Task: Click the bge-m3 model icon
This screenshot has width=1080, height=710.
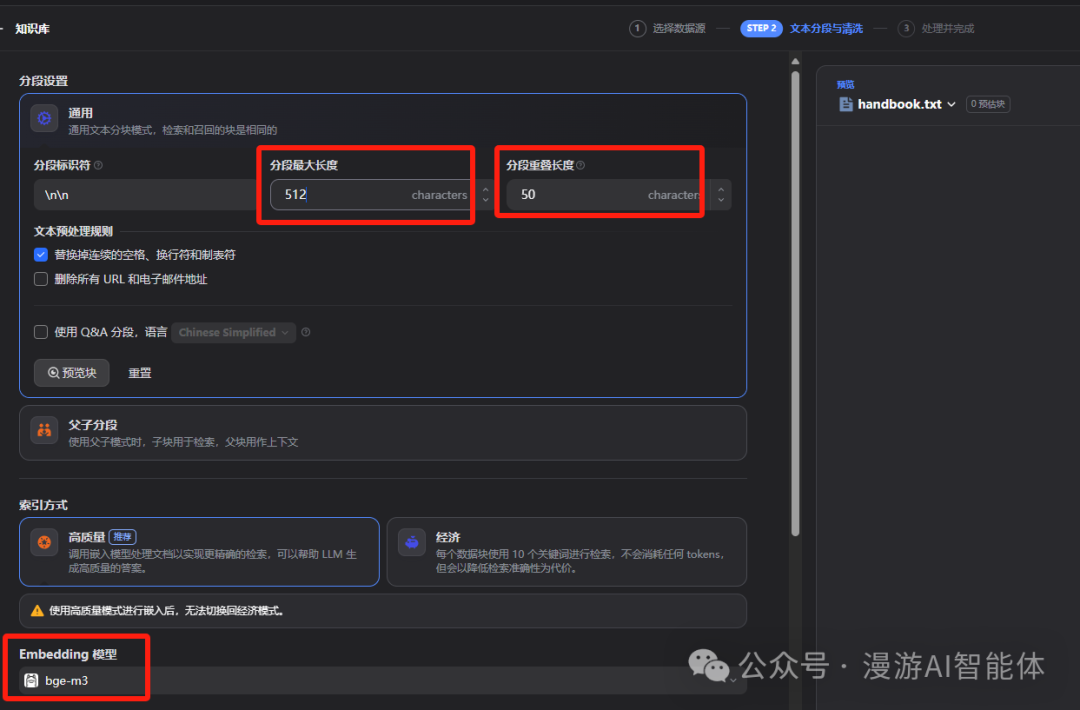Action: coord(31,681)
